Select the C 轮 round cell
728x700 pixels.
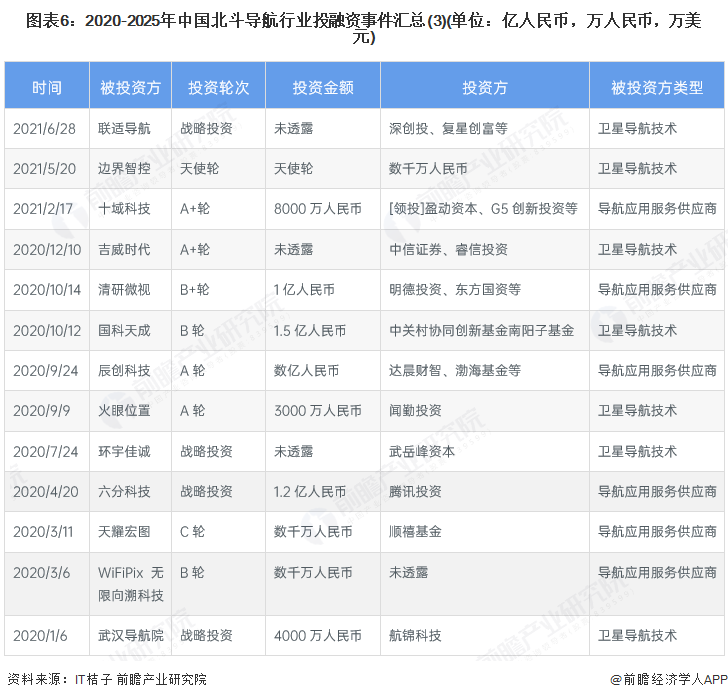click(192, 531)
